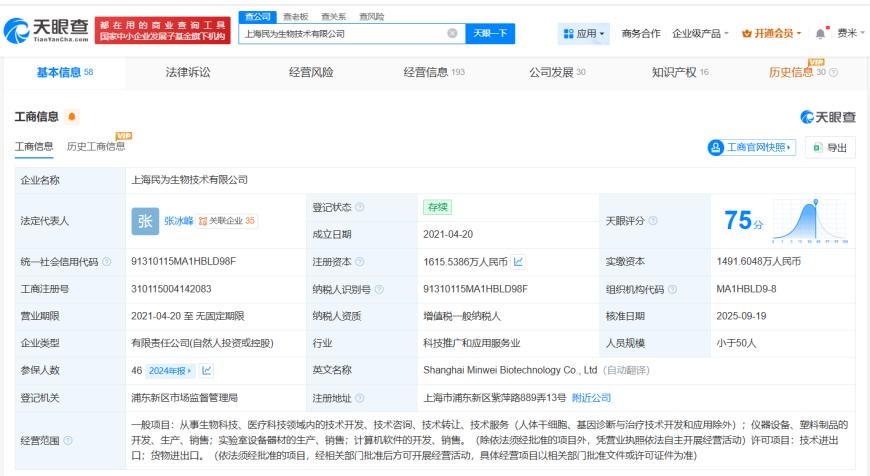
Task: Clear the search box with X icon
Action: coord(452,33)
